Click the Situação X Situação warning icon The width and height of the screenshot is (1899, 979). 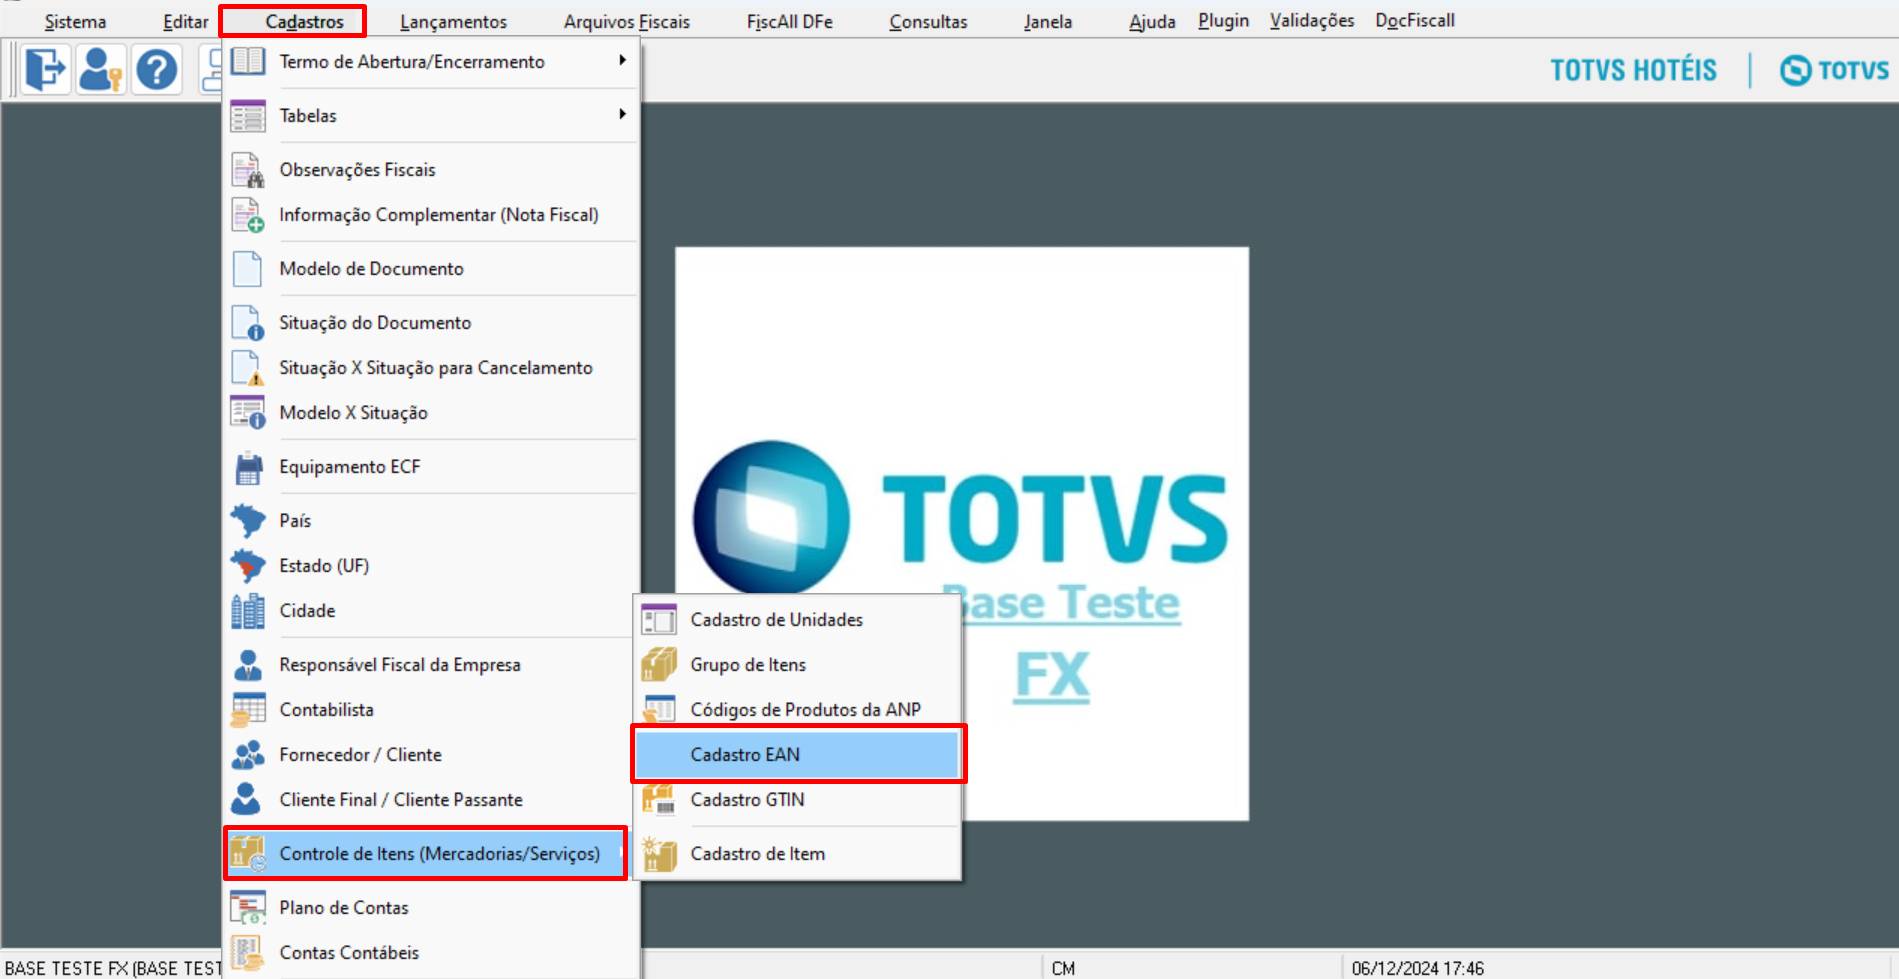pyautogui.click(x=248, y=368)
